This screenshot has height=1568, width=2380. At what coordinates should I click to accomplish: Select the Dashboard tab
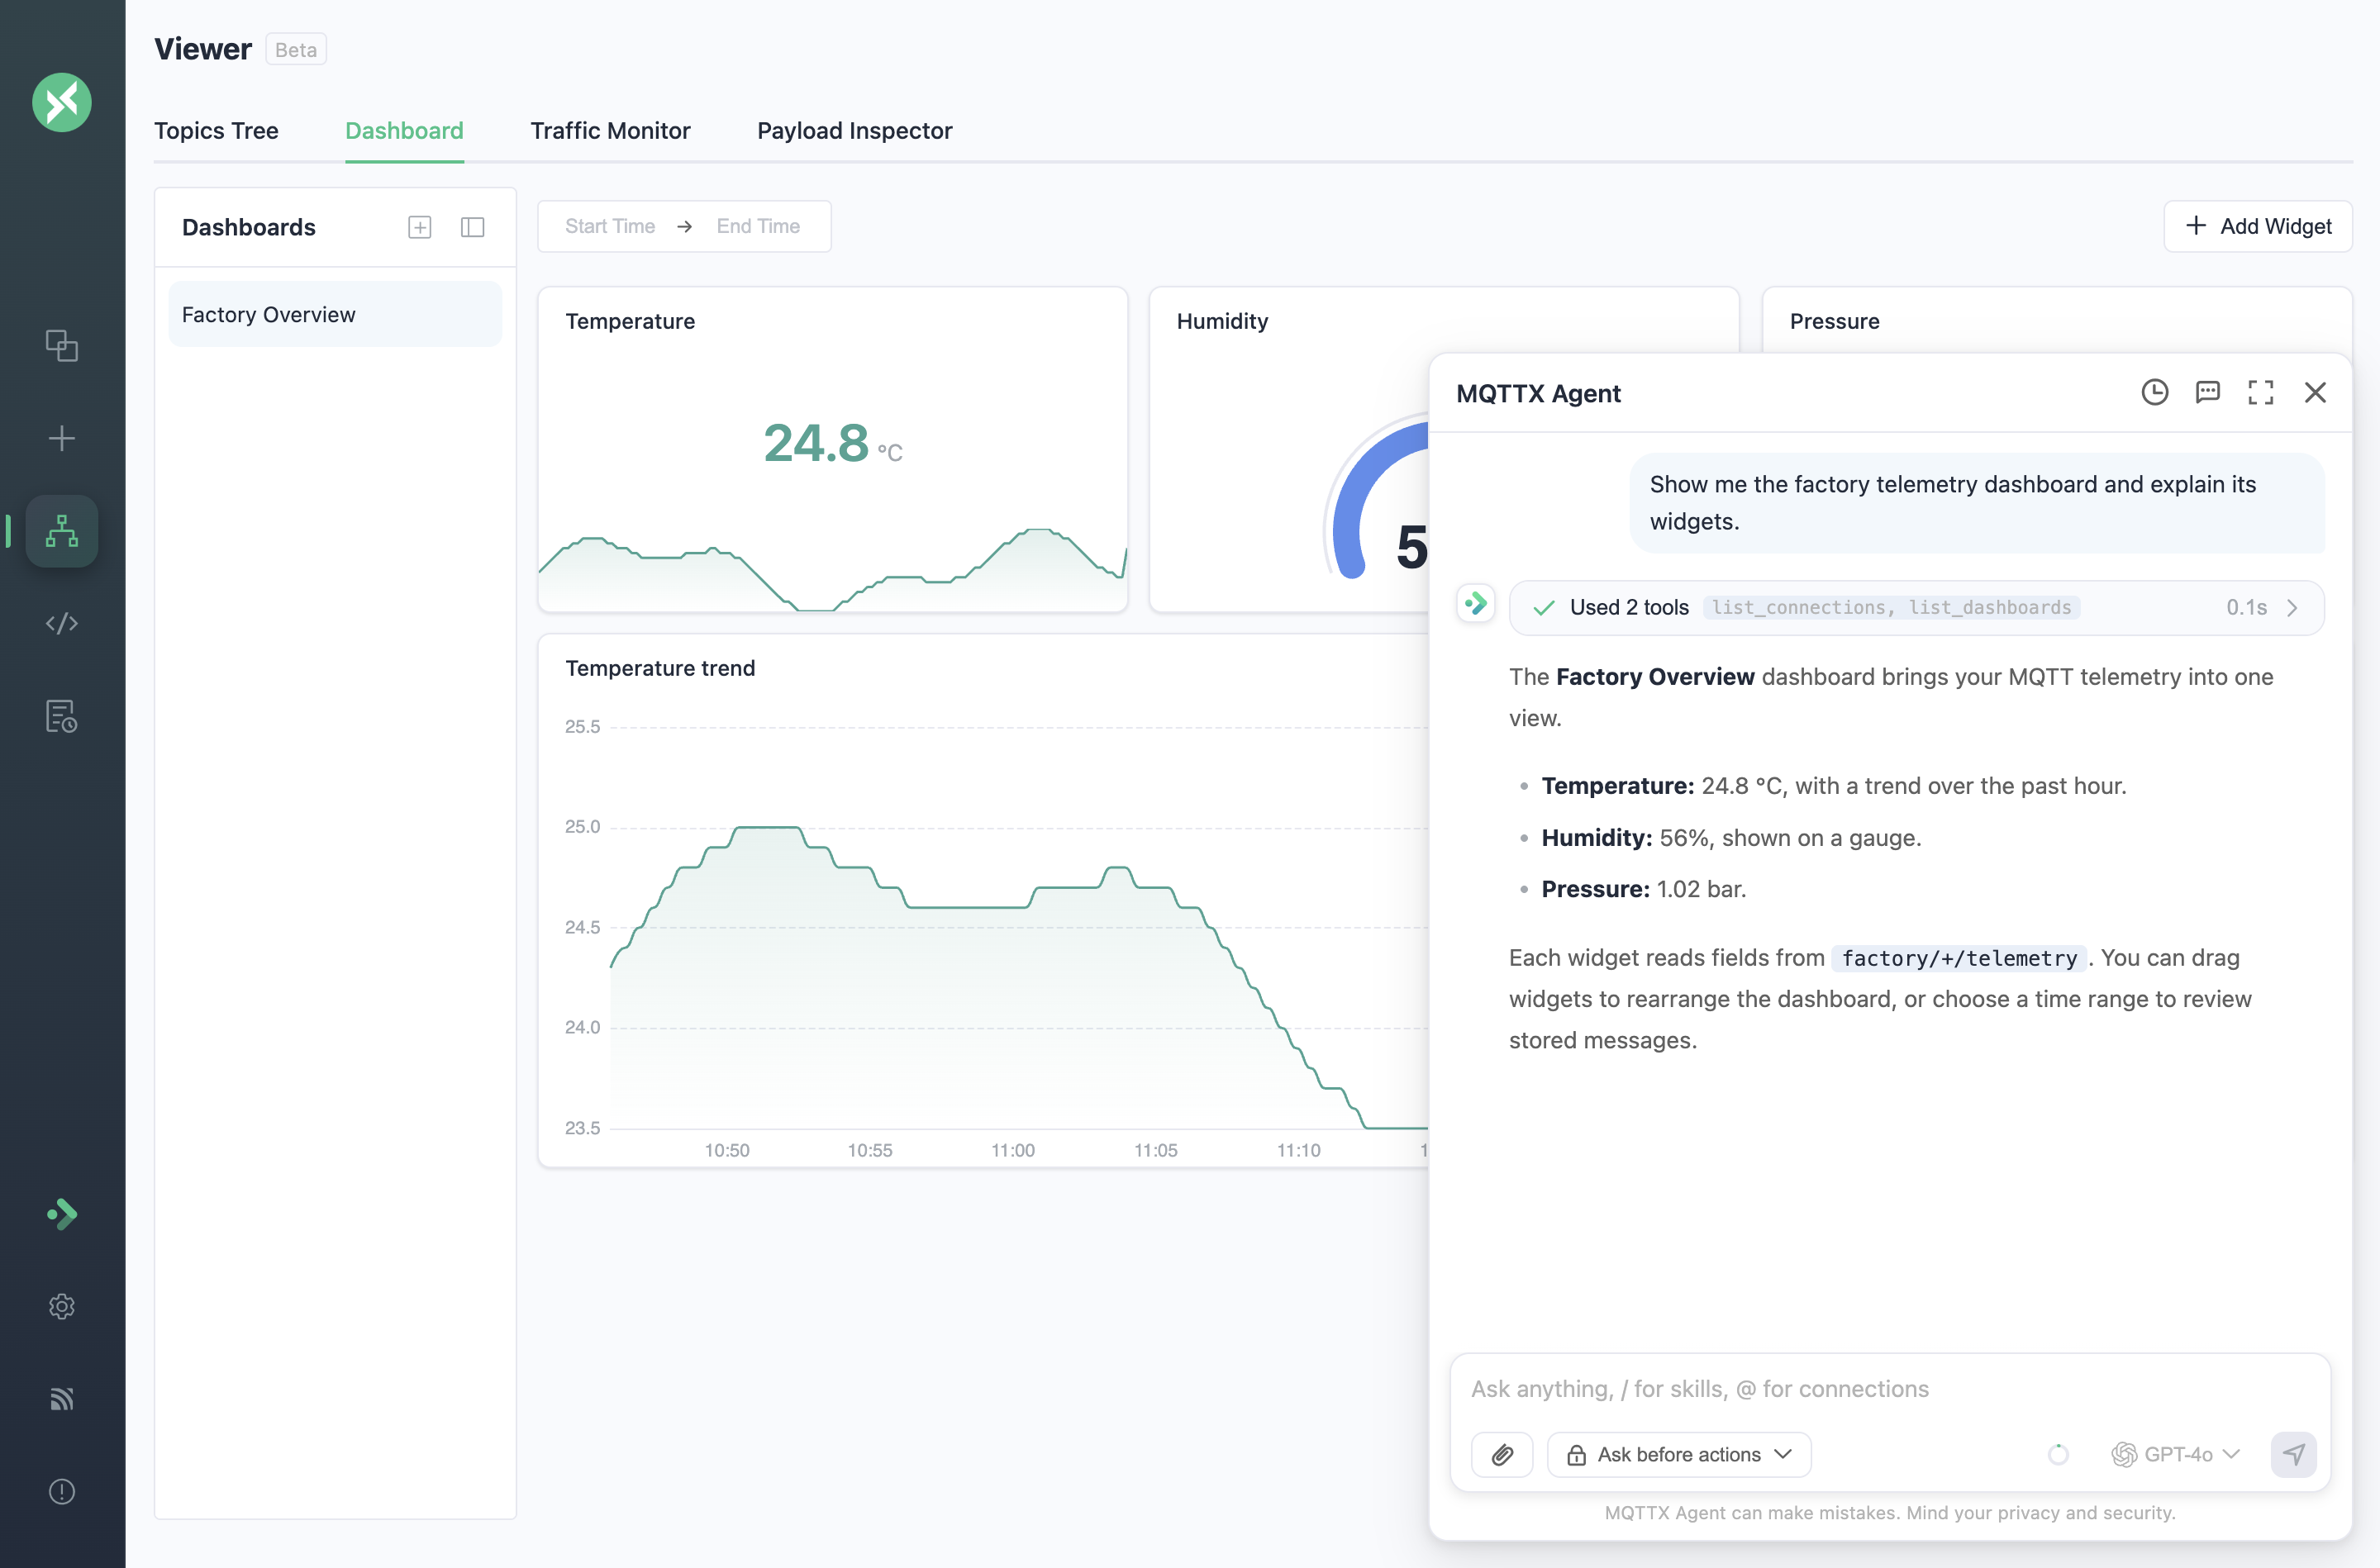(x=404, y=131)
